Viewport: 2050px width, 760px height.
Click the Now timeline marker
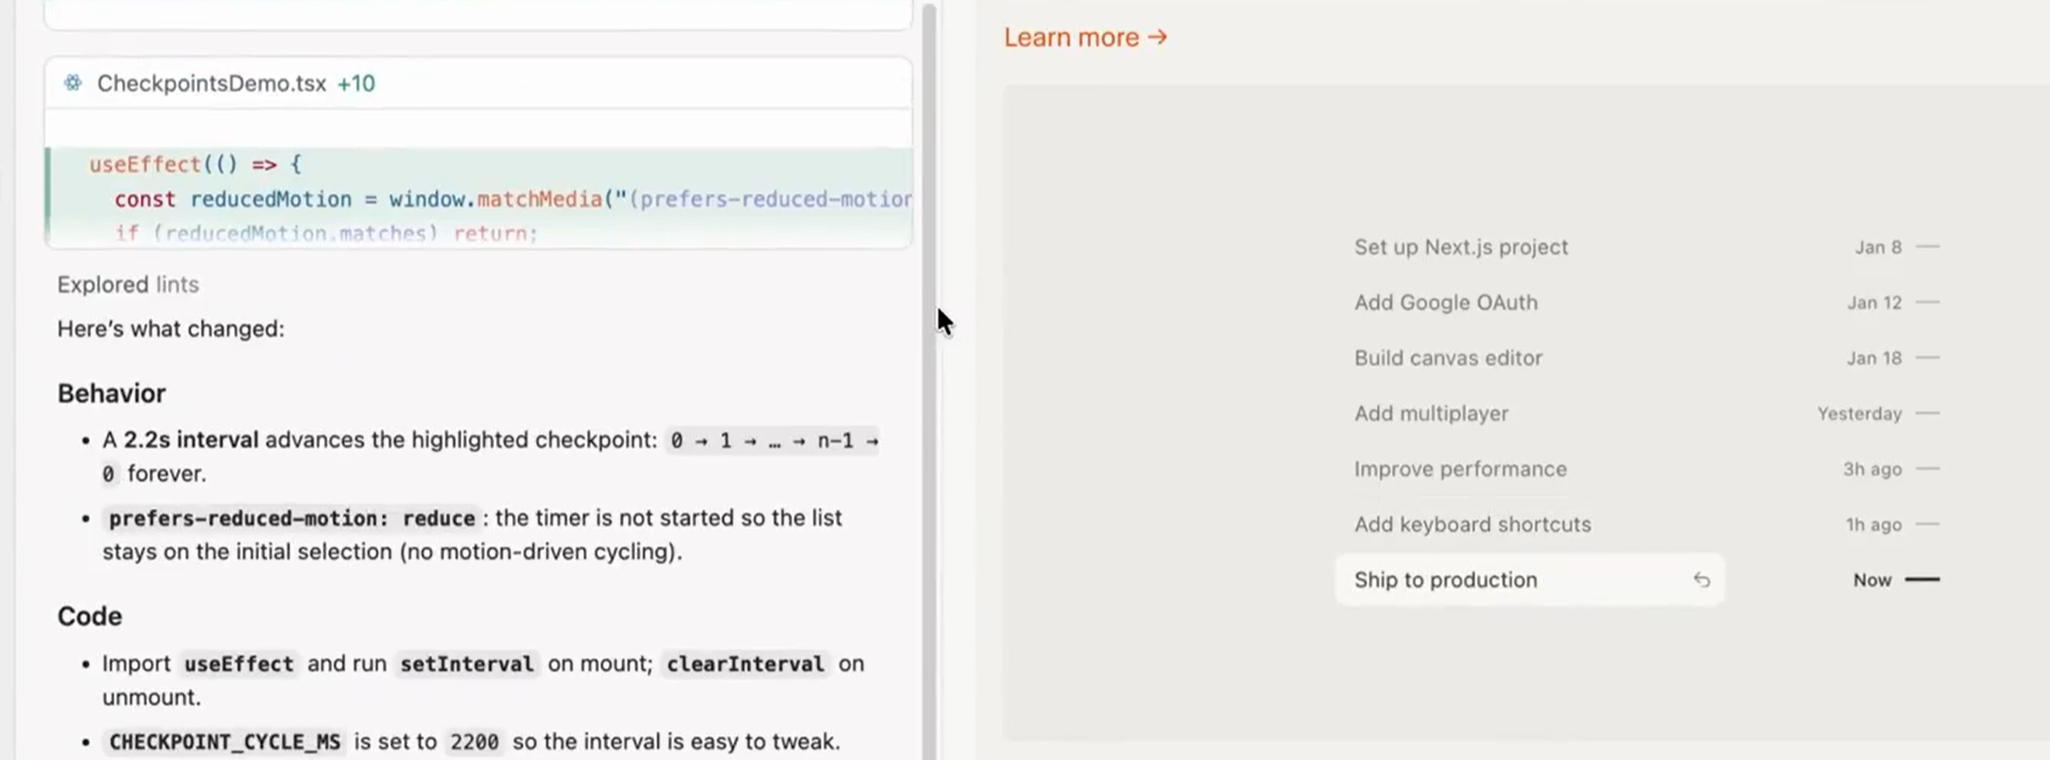(1896, 580)
